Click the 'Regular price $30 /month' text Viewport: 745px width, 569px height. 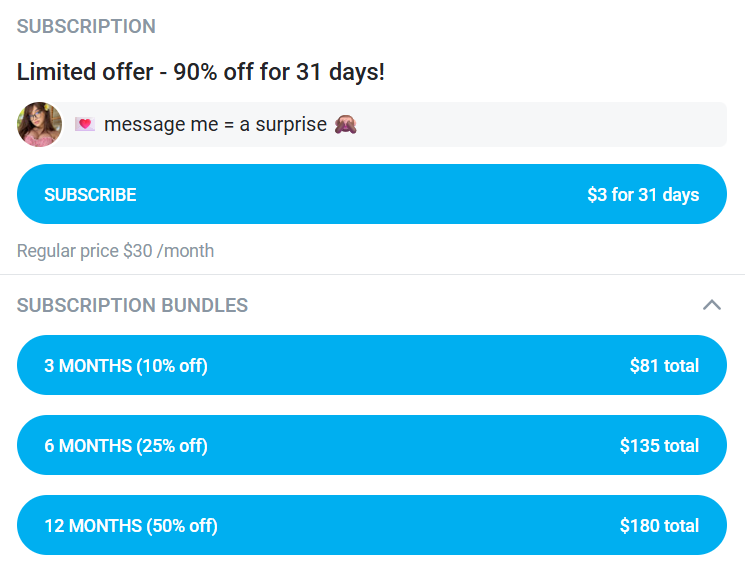(x=115, y=251)
